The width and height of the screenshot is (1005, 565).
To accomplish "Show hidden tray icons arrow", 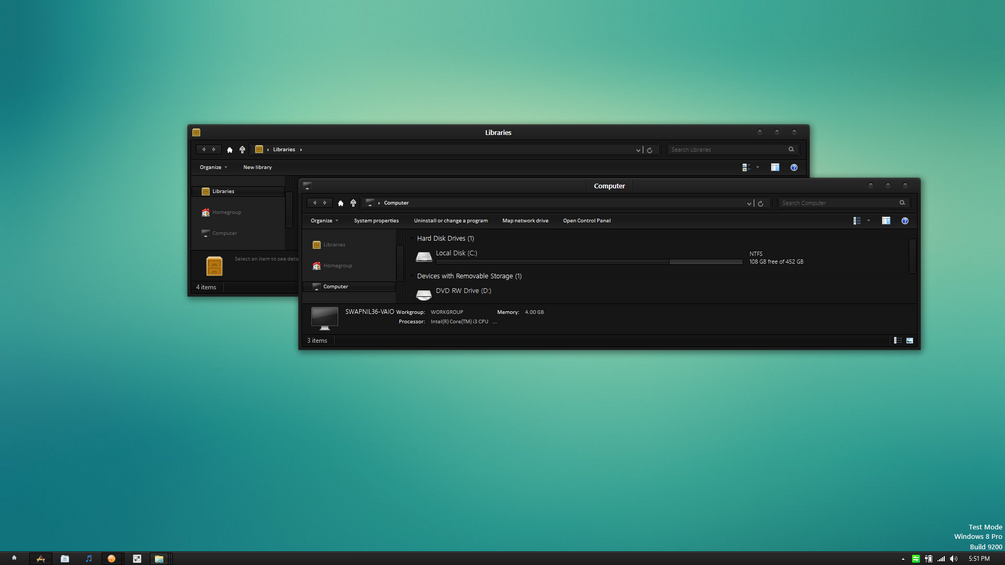I will click(903, 559).
